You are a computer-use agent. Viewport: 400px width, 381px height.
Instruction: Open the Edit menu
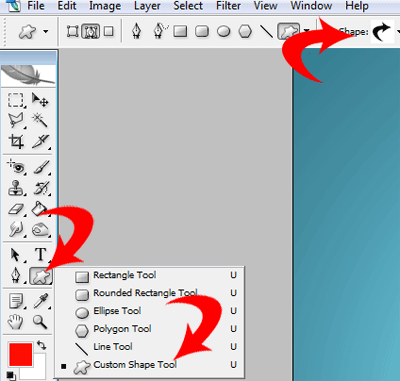click(67, 6)
